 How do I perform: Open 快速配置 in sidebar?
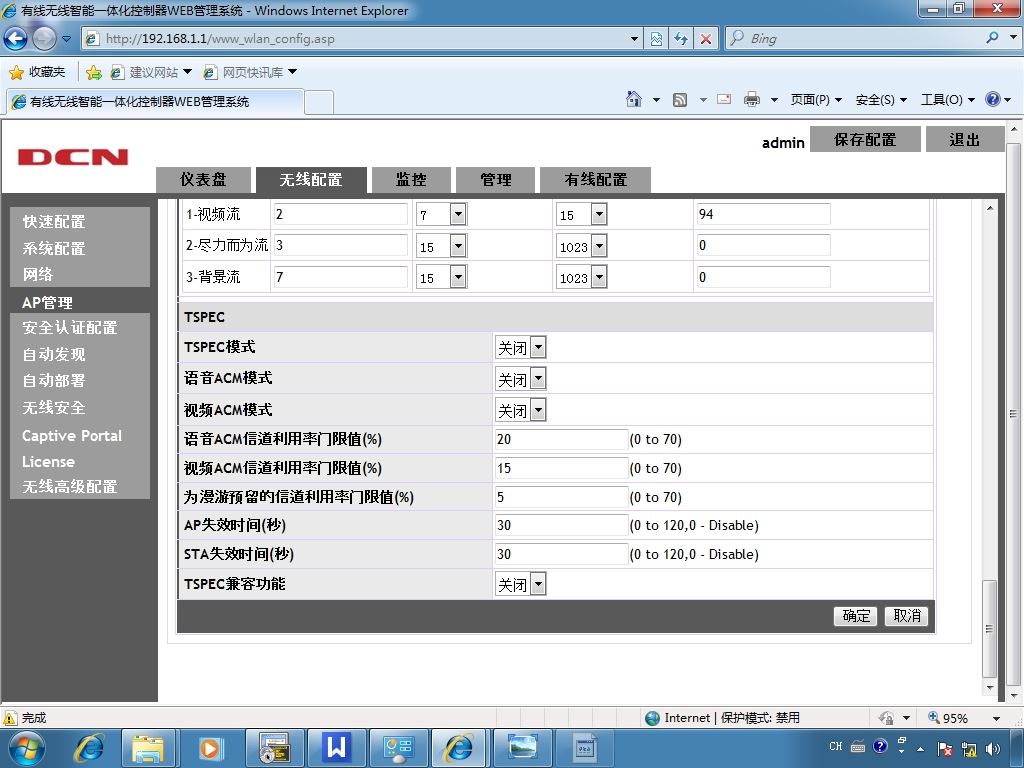coord(54,221)
